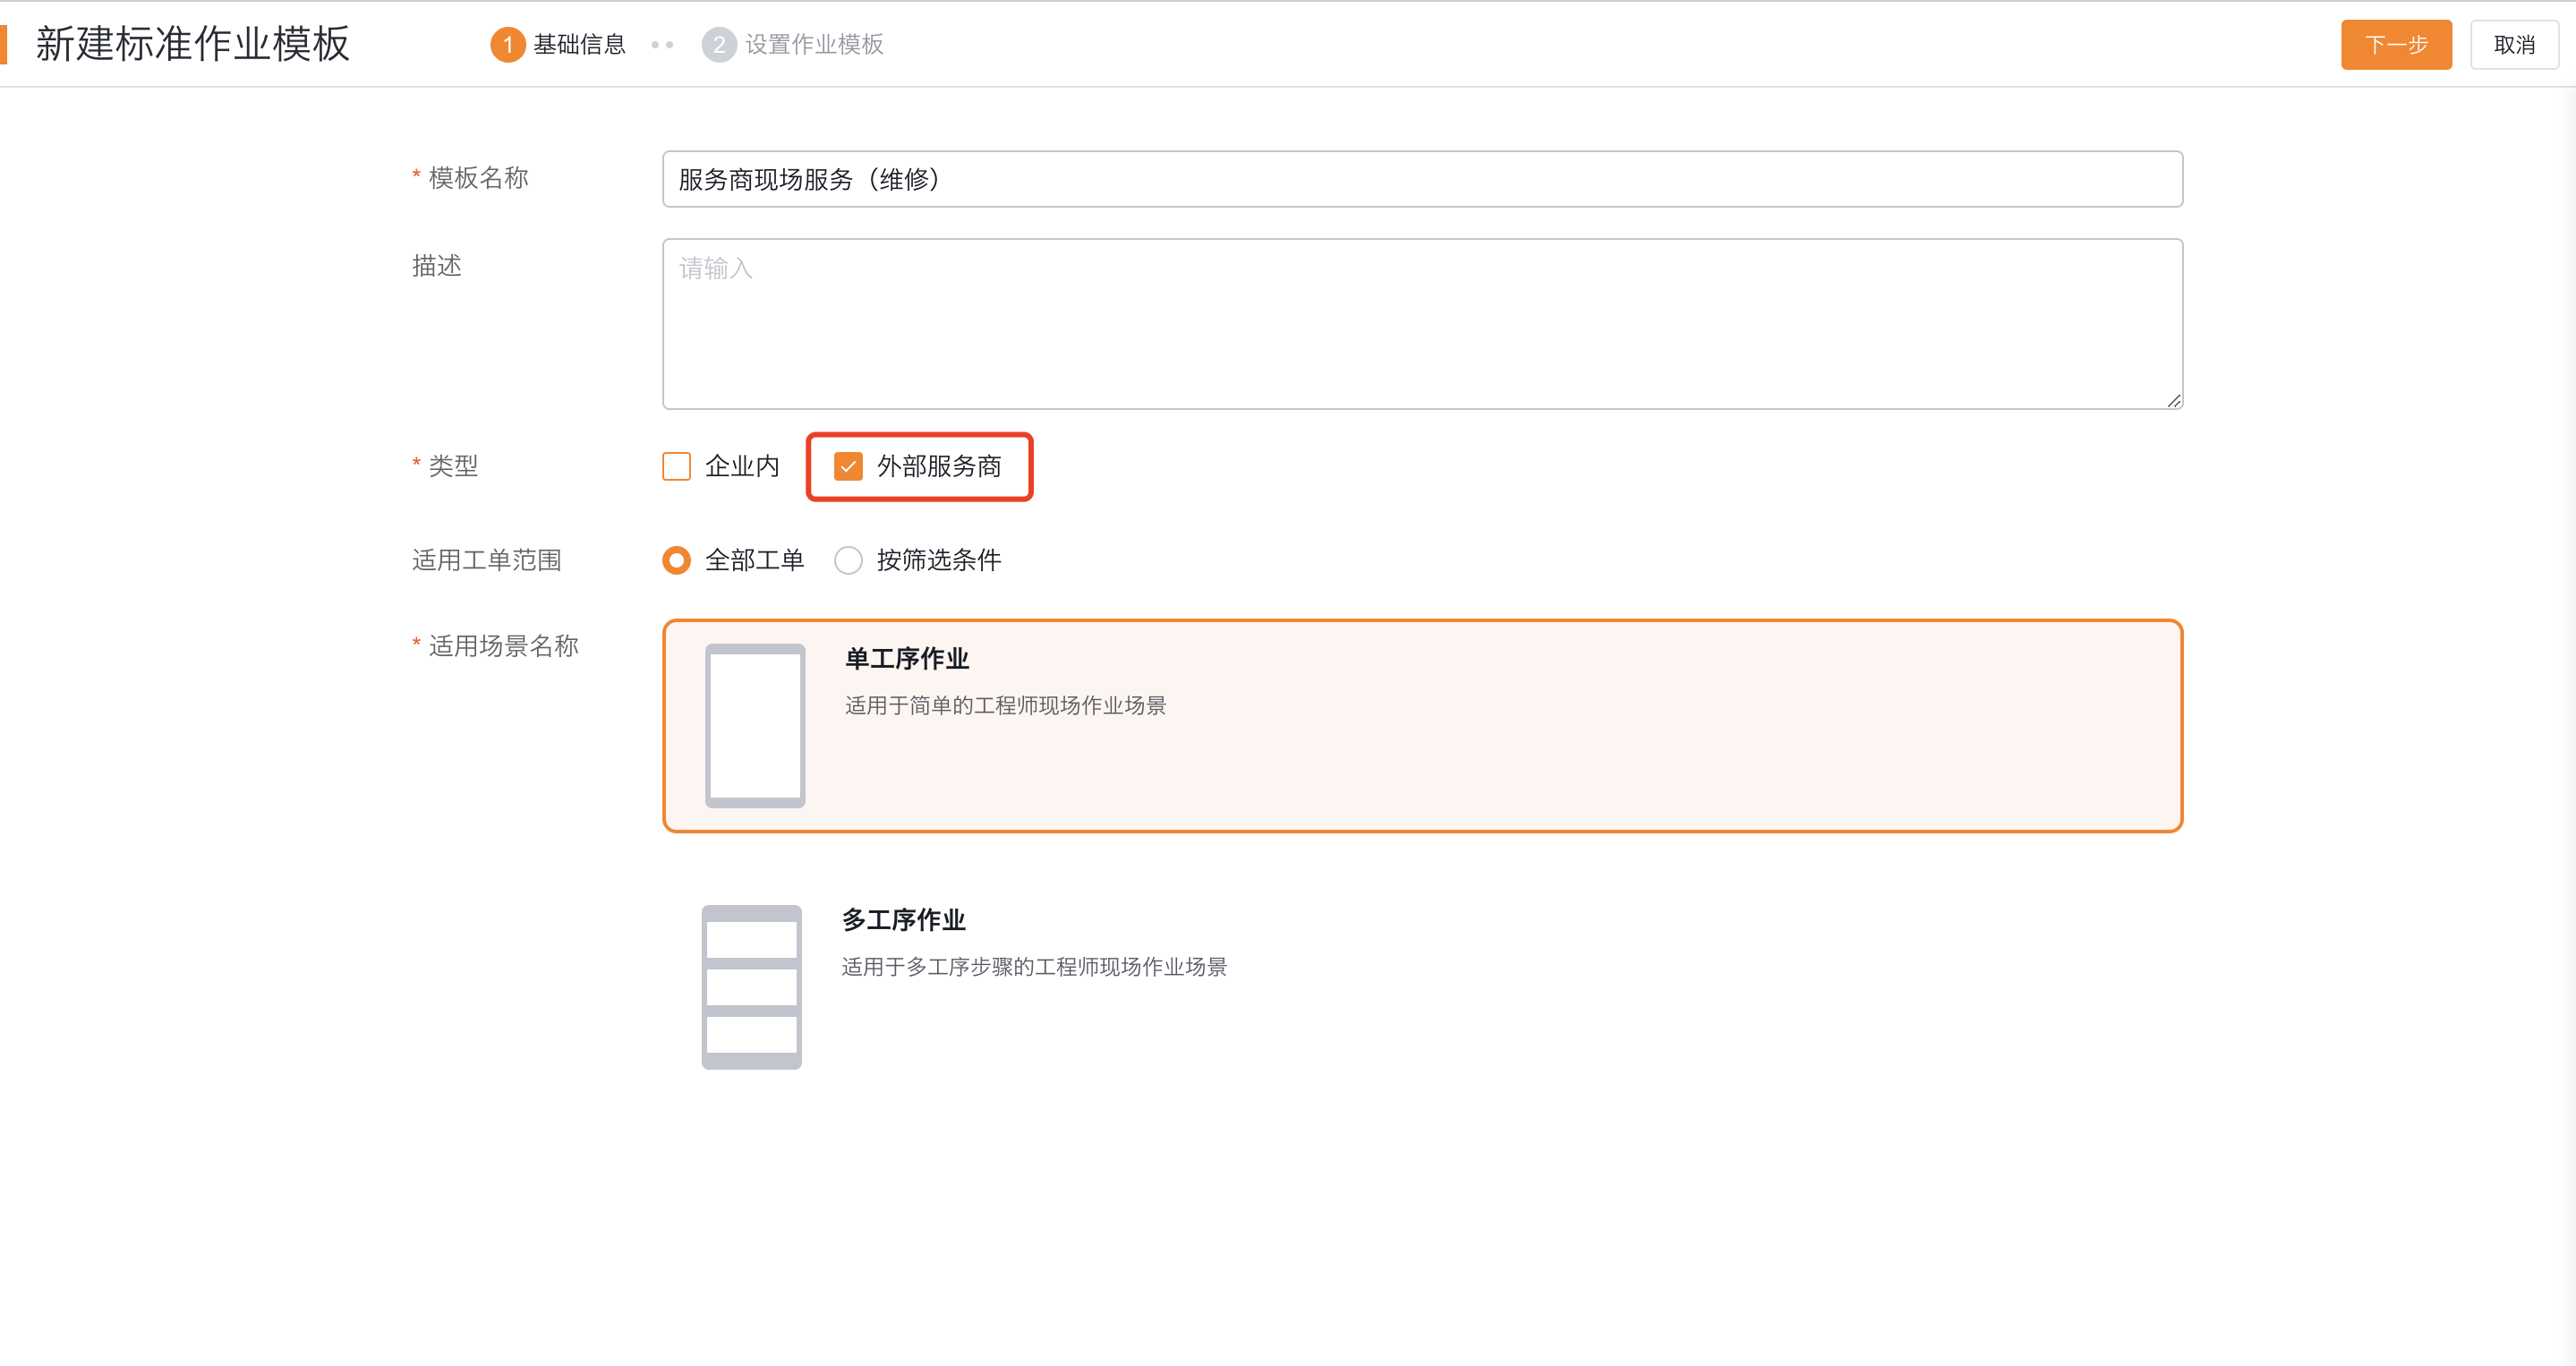Click the 基础信息 step label

coord(579,45)
